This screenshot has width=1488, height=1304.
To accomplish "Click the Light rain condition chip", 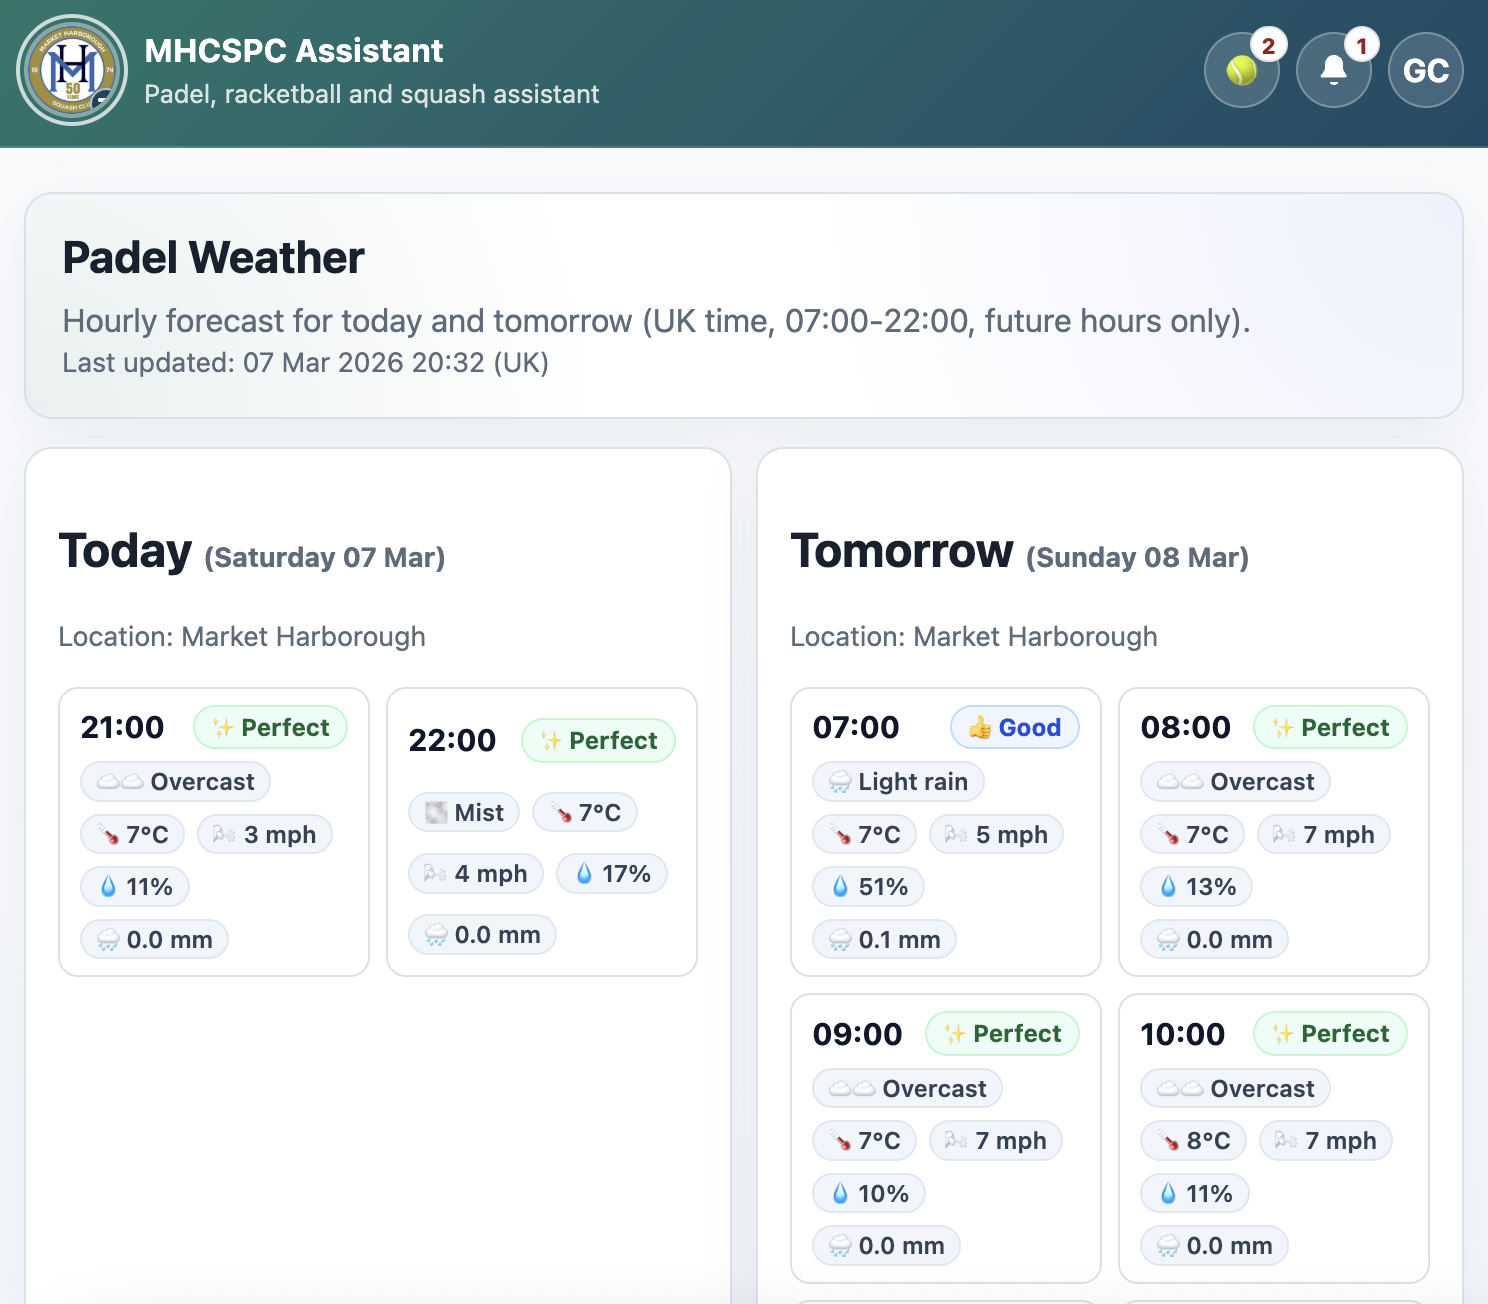I will click(x=897, y=781).
